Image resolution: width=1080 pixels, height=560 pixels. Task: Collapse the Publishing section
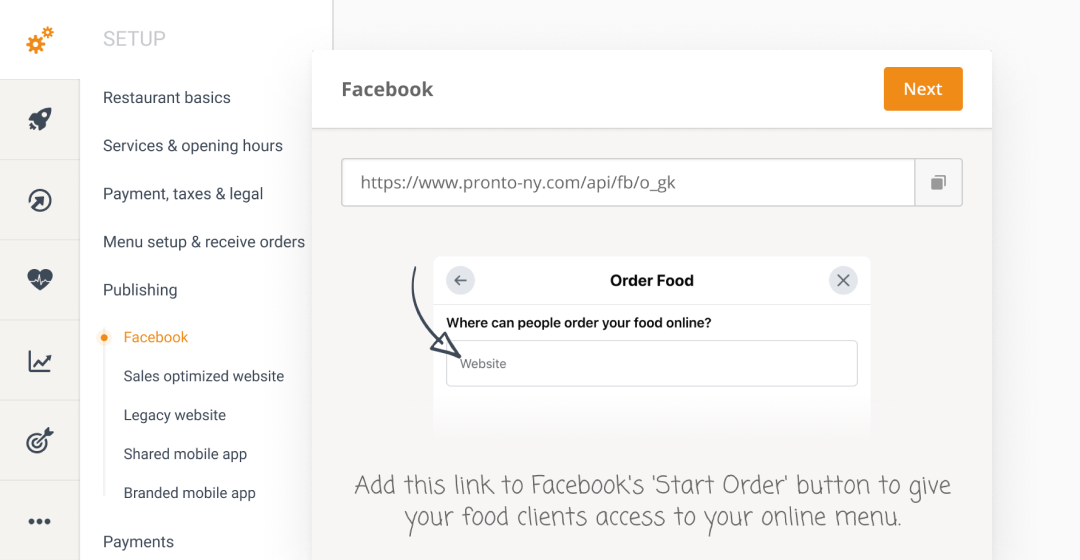pos(140,290)
